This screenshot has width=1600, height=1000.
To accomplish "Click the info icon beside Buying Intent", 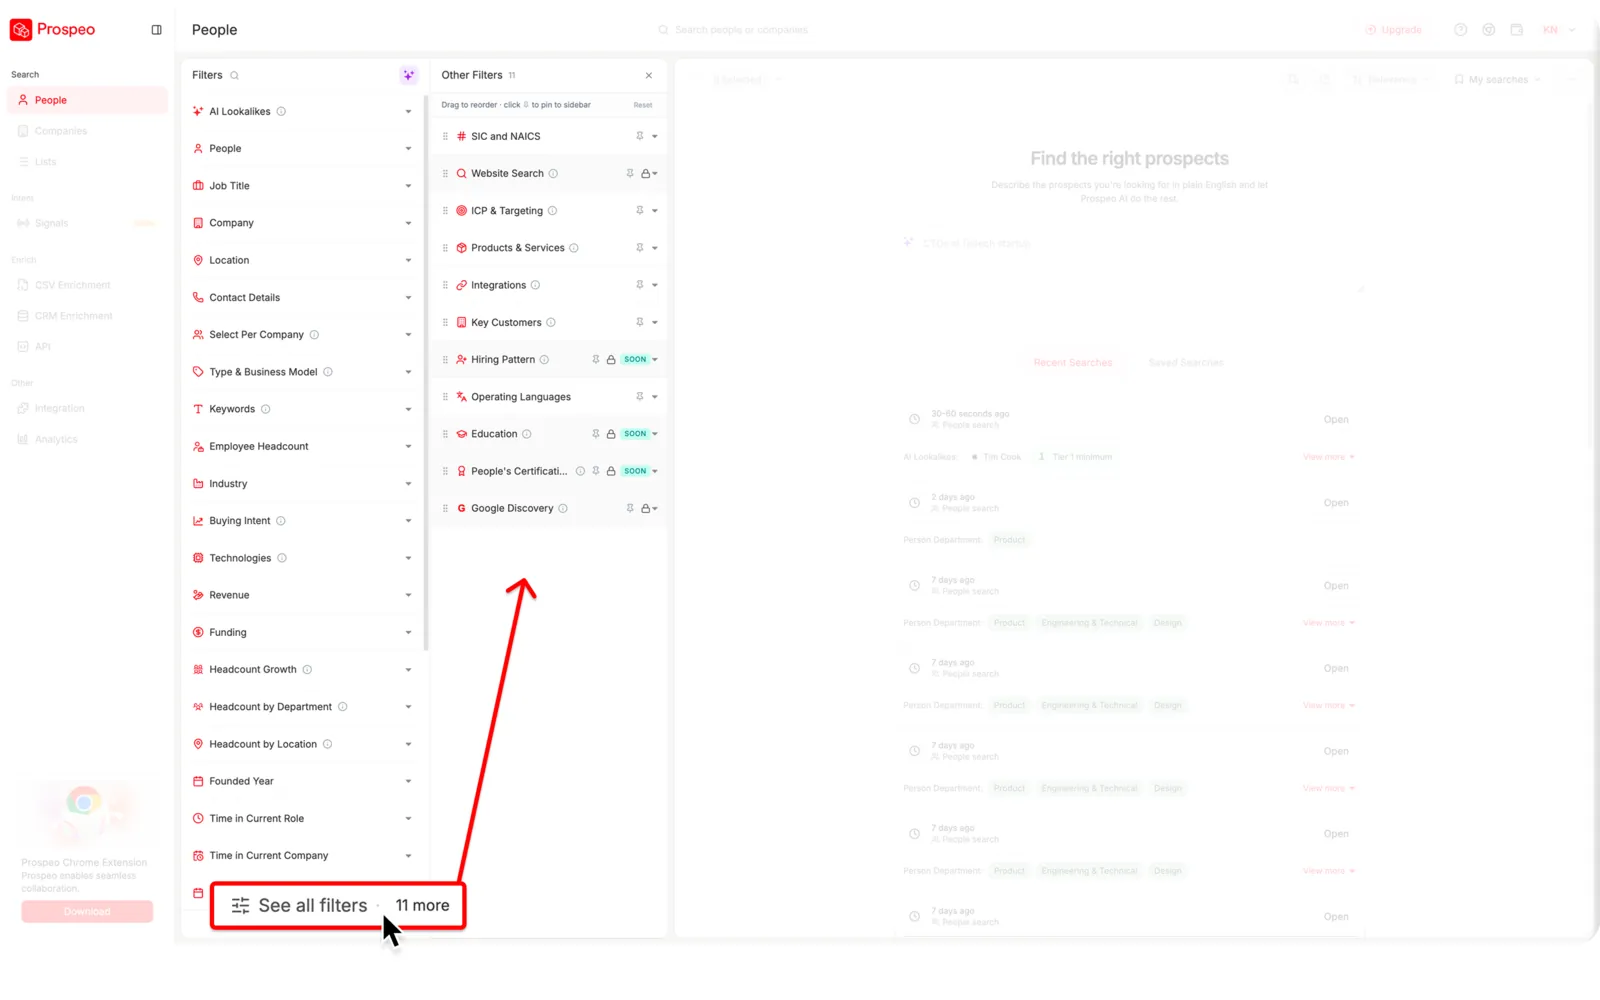I will pyautogui.click(x=281, y=521).
